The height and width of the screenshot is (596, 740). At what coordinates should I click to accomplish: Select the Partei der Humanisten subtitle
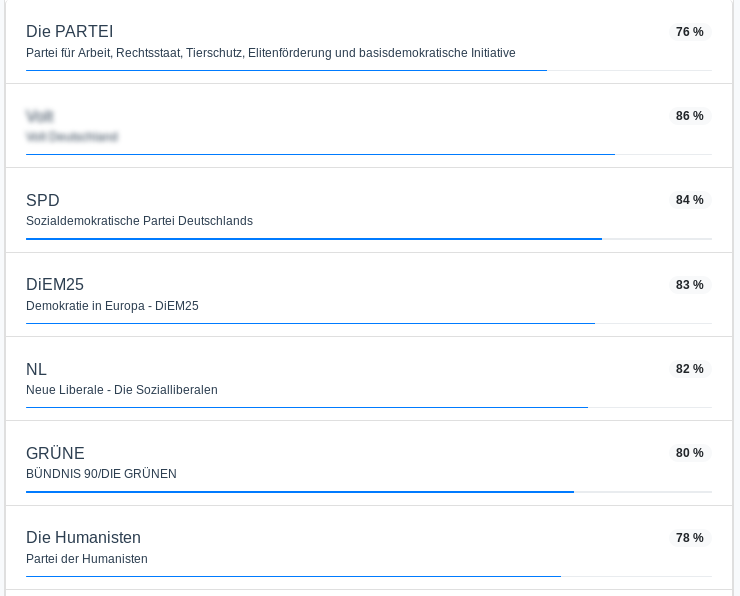coord(87,559)
